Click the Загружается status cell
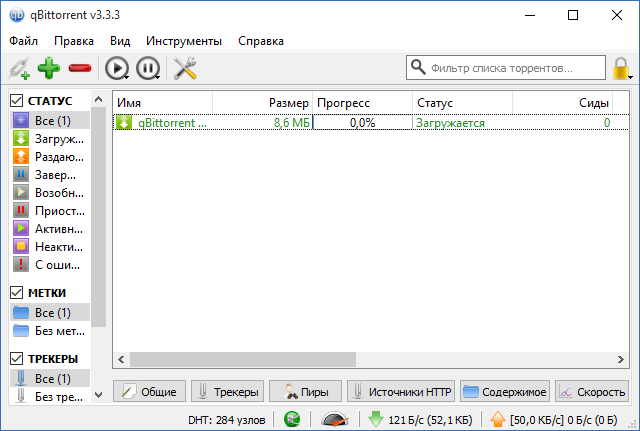Viewport: 640px width, 431px height. [450, 123]
